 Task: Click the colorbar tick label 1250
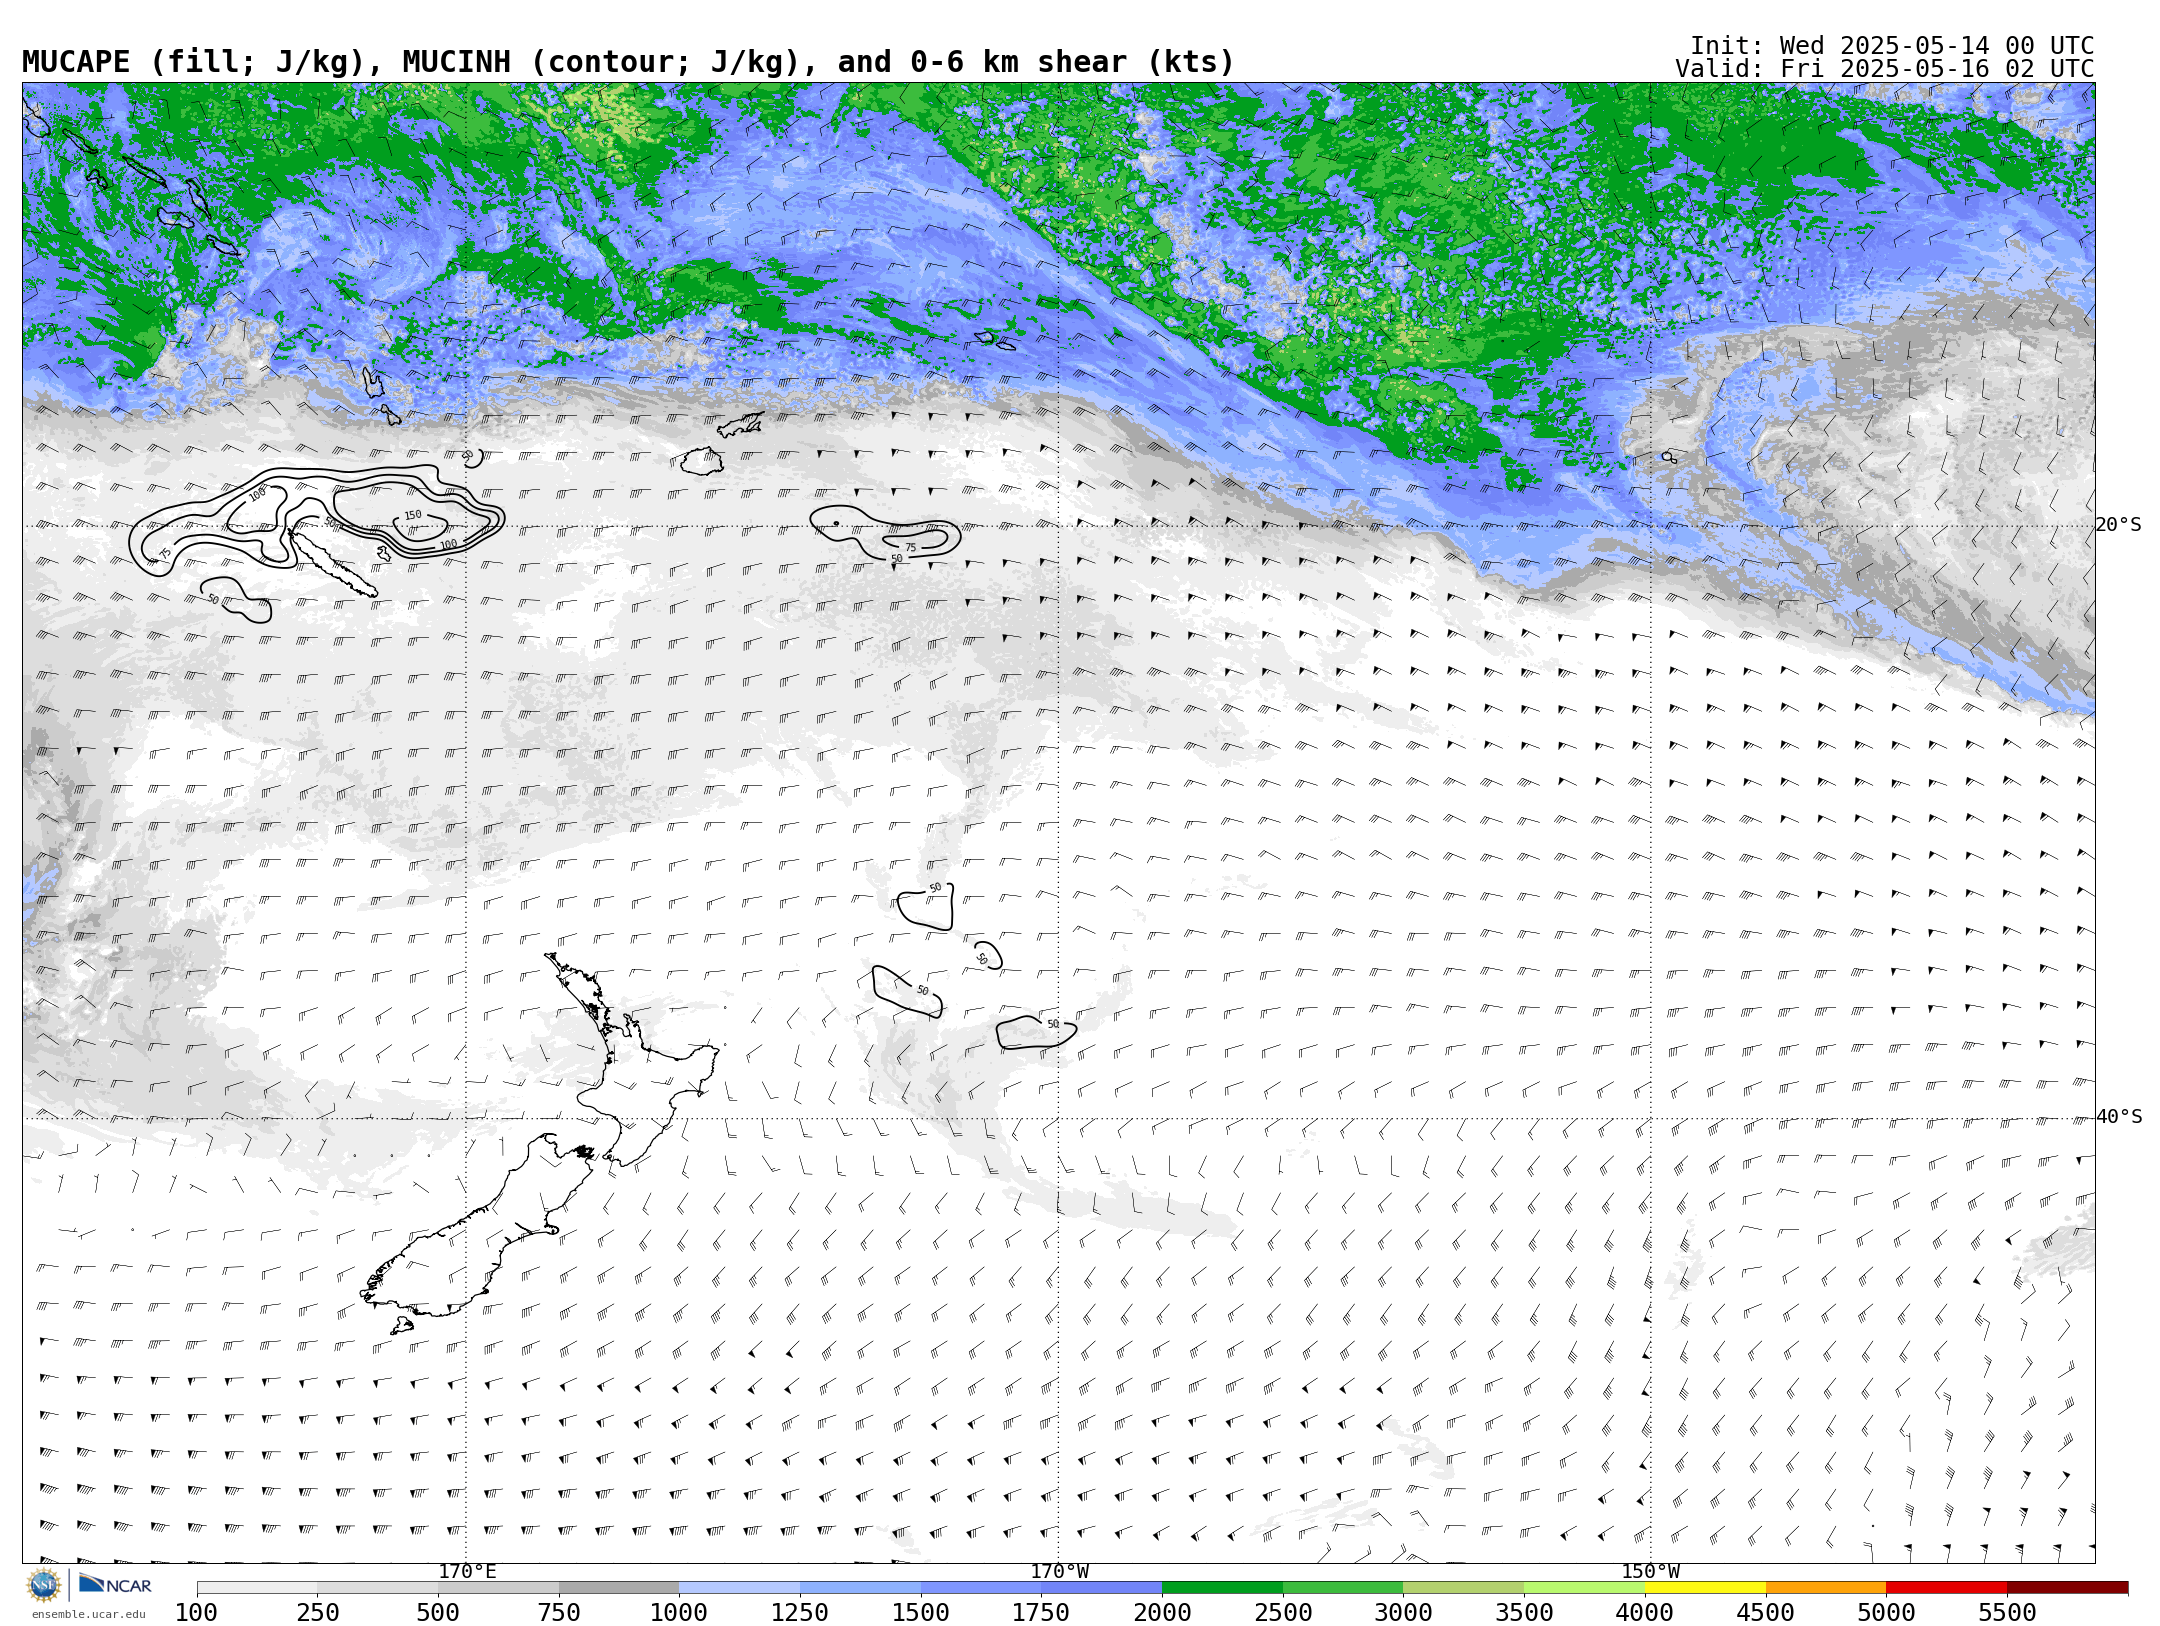coord(800,1612)
